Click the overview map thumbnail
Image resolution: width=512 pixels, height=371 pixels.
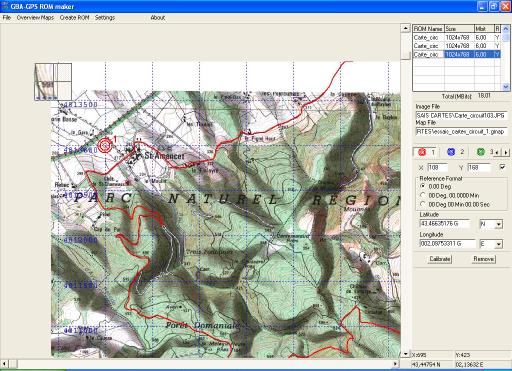pyautogui.click(x=53, y=82)
